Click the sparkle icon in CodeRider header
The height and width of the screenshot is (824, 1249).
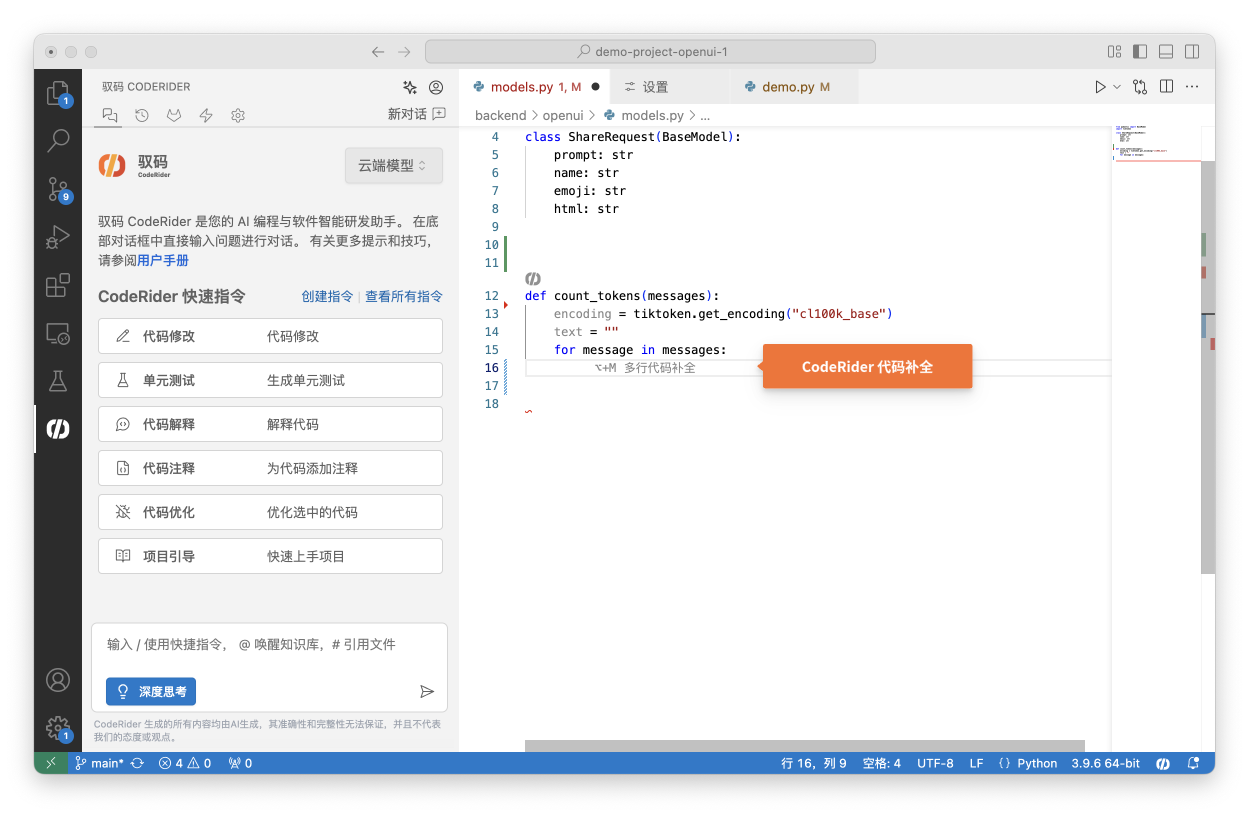410,87
